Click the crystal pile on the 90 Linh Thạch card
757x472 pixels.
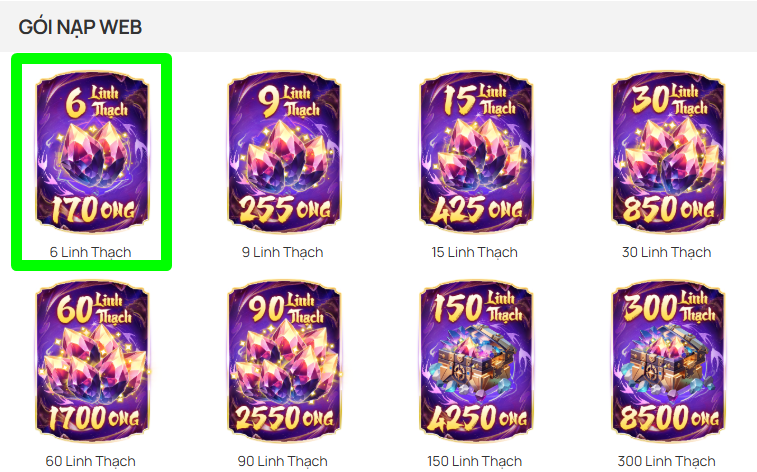coord(285,362)
